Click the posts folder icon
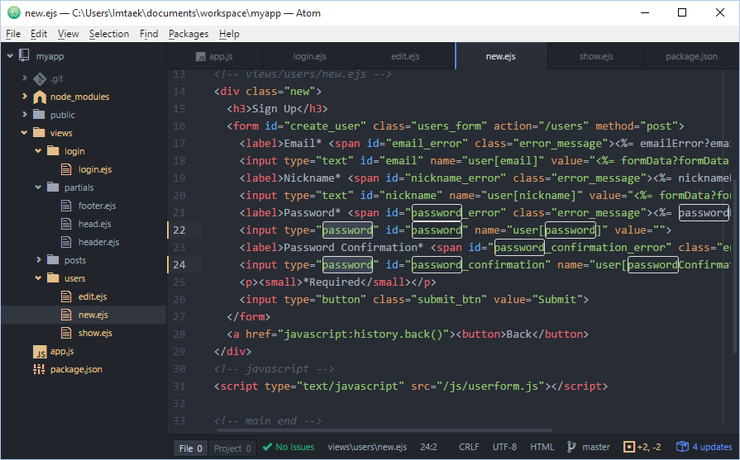This screenshot has width=740, height=460. coord(53,260)
